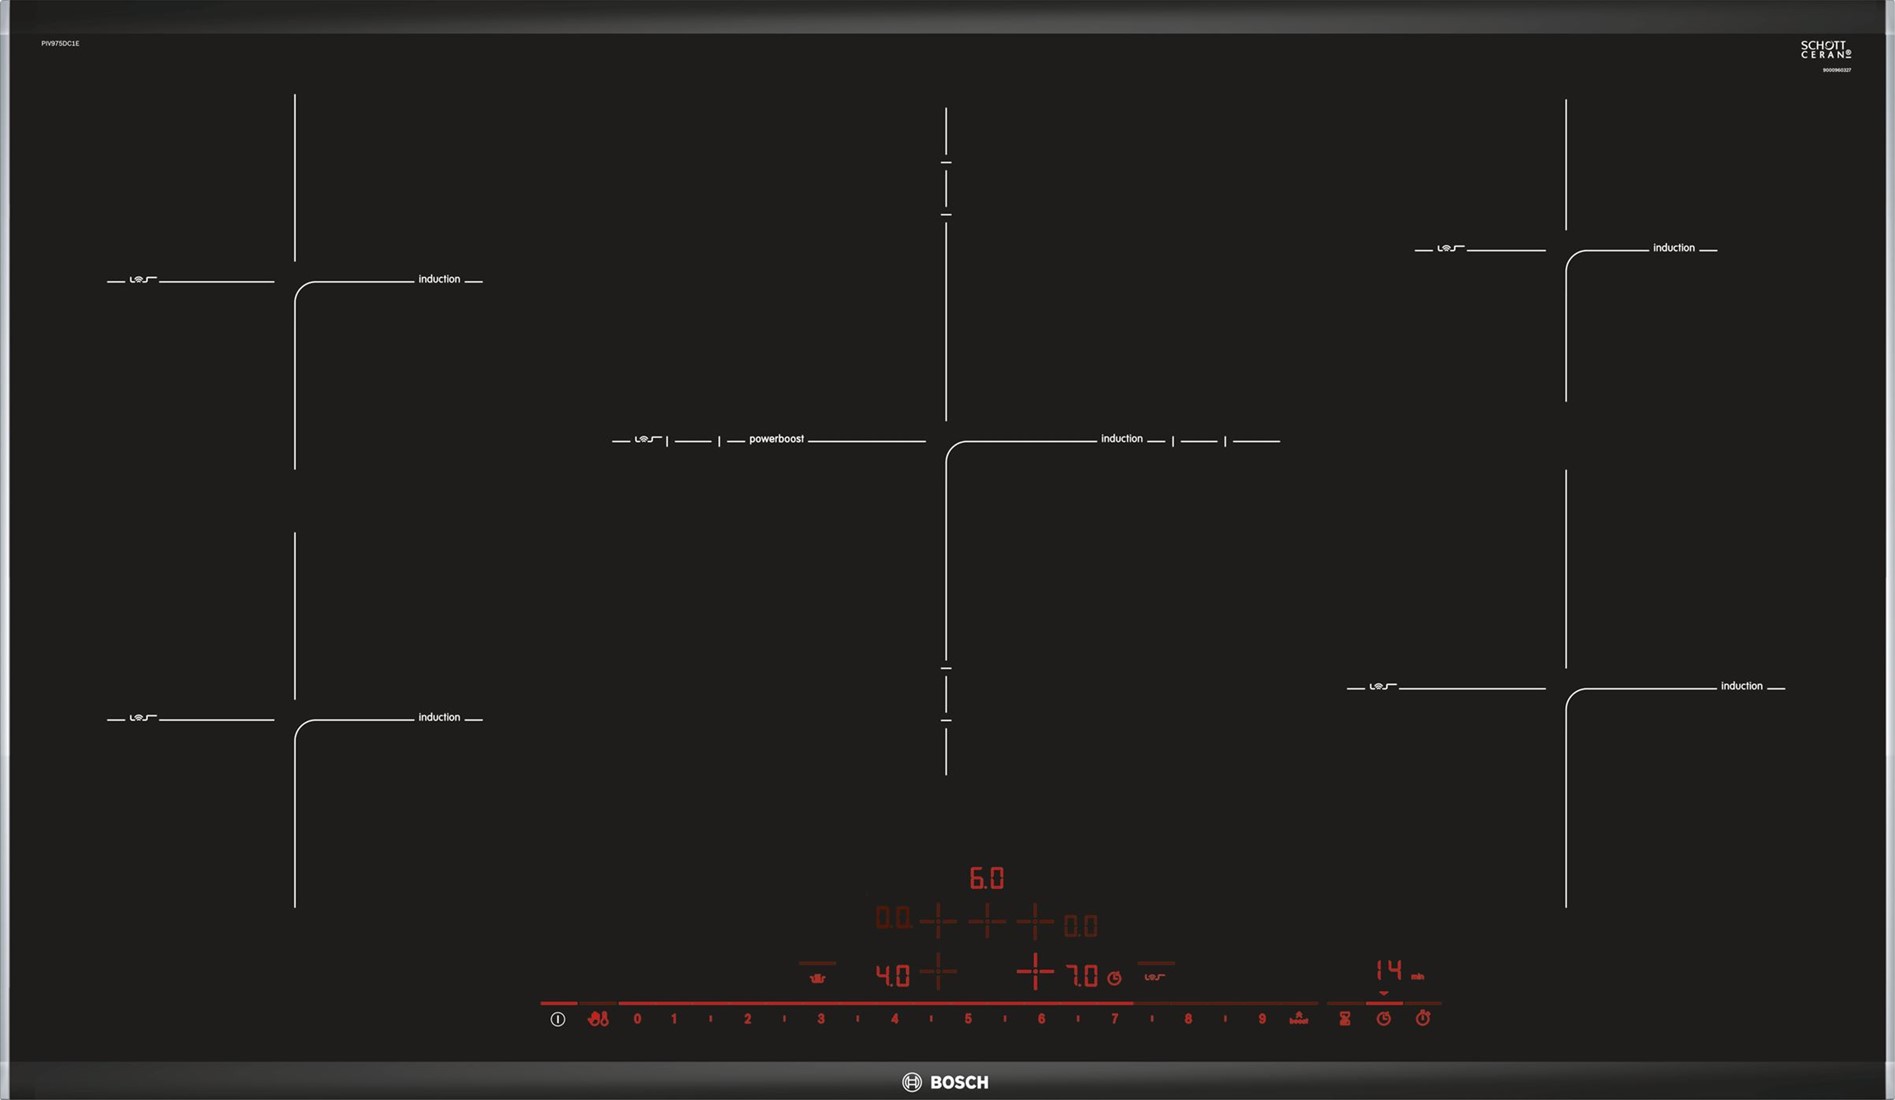Activate the powerboost function icon
The width and height of the screenshot is (1895, 1100).
point(1298,1018)
